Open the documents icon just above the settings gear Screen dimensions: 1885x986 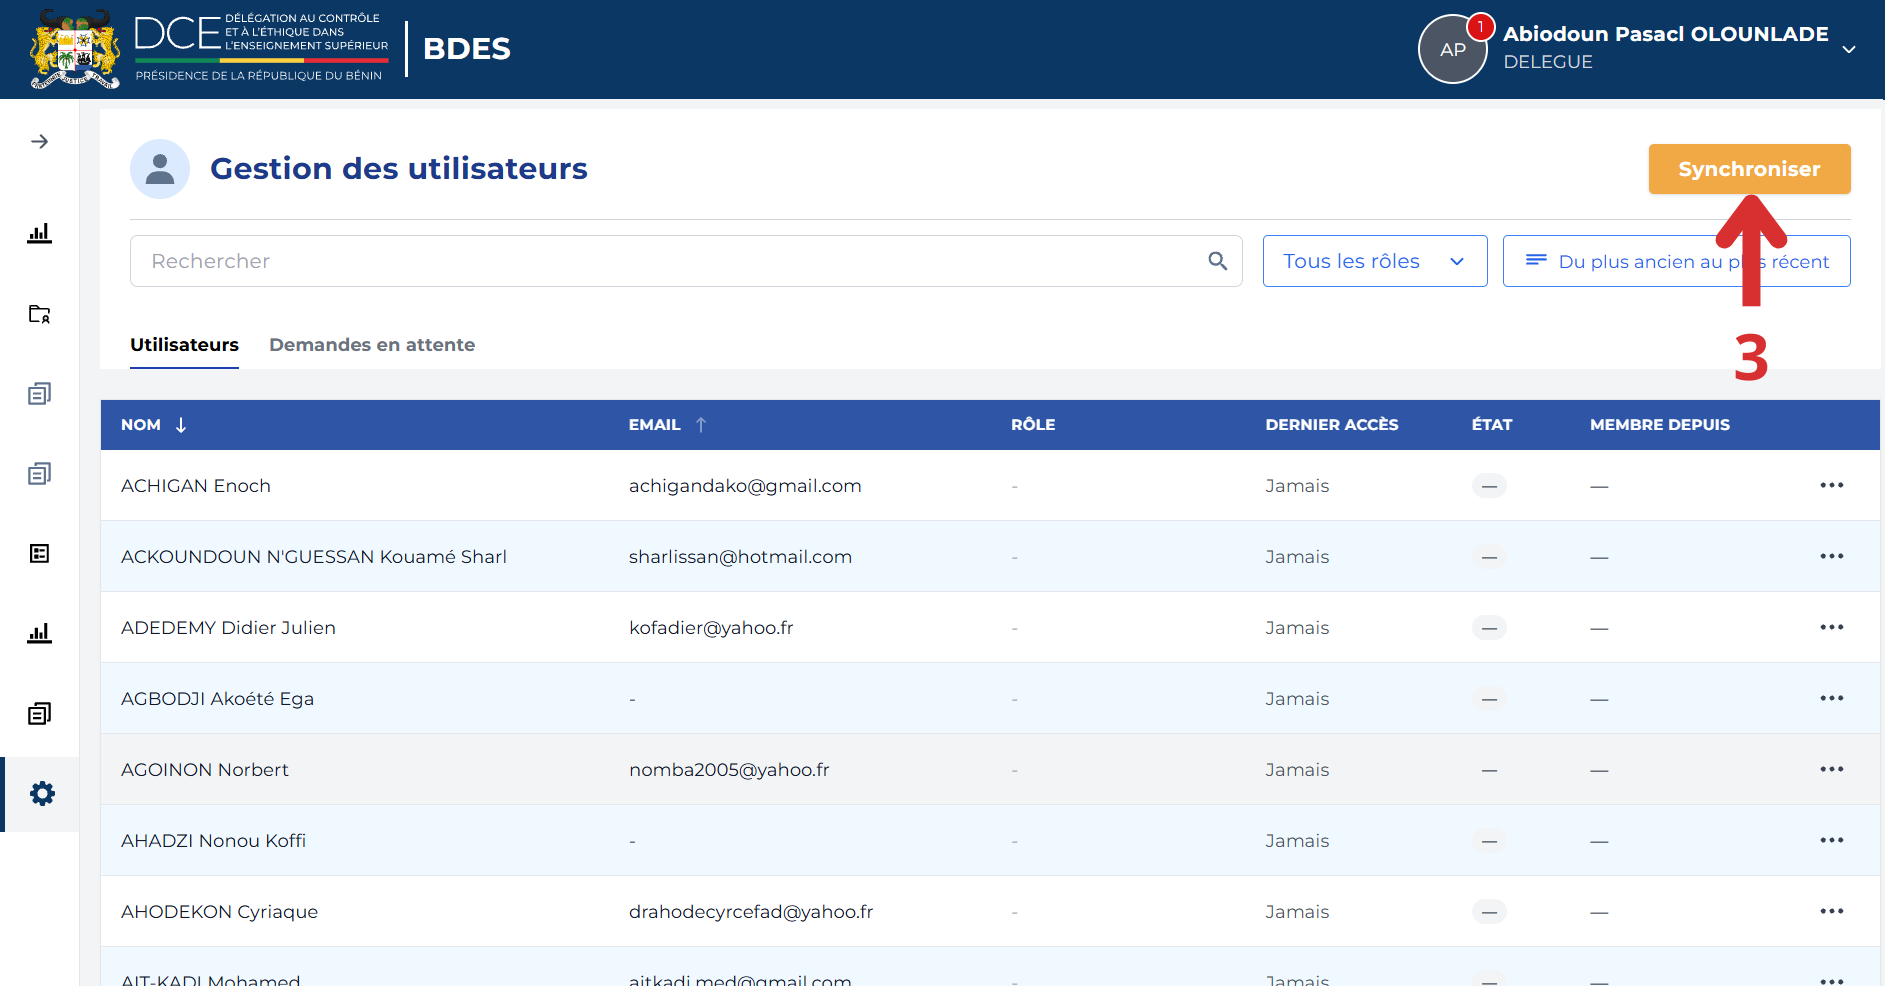tap(39, 714)
